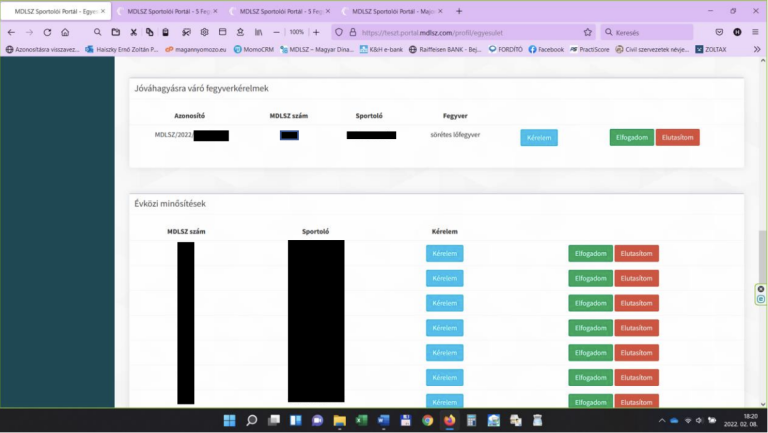The image size is (768, 433).
Task: Reject the sörétes lőfegyver request with Elutasítom
Action: click(x=677, y=138)
